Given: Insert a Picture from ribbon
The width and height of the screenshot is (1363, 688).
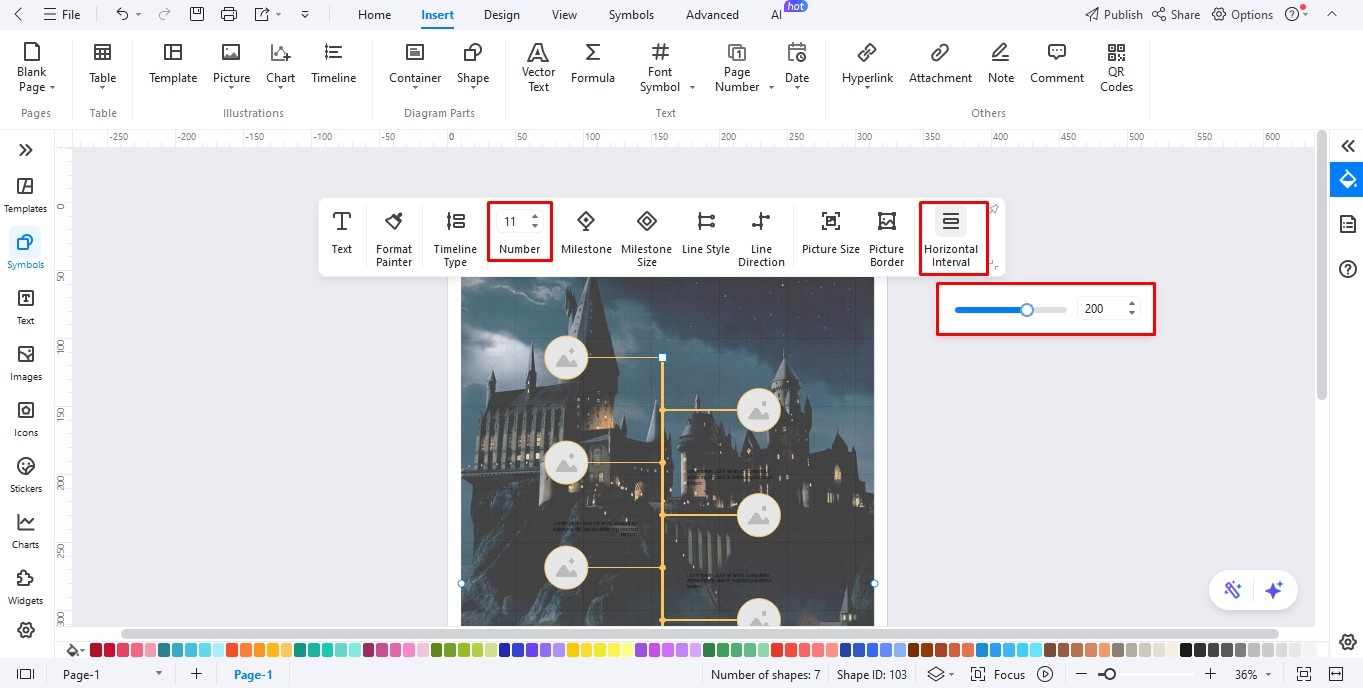Looking at the screenshot, I should [x=231, y=66].
